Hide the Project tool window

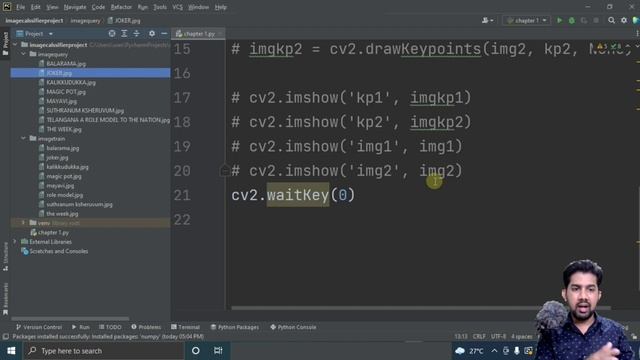pos(164,33)
